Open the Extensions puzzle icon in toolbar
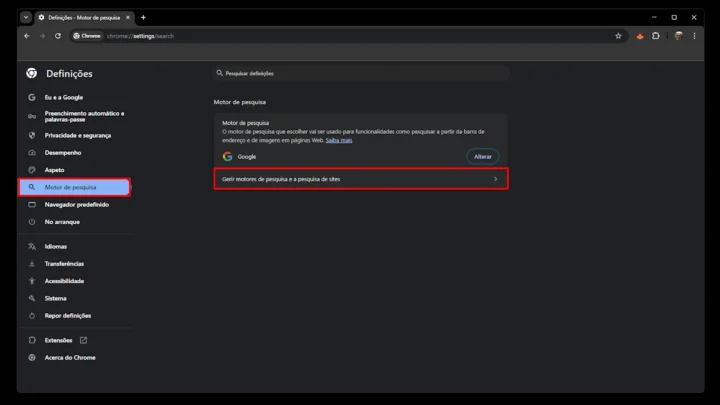The width and height of the screenshot is (720, 405). pyautogui.click(x=656, y=36)
